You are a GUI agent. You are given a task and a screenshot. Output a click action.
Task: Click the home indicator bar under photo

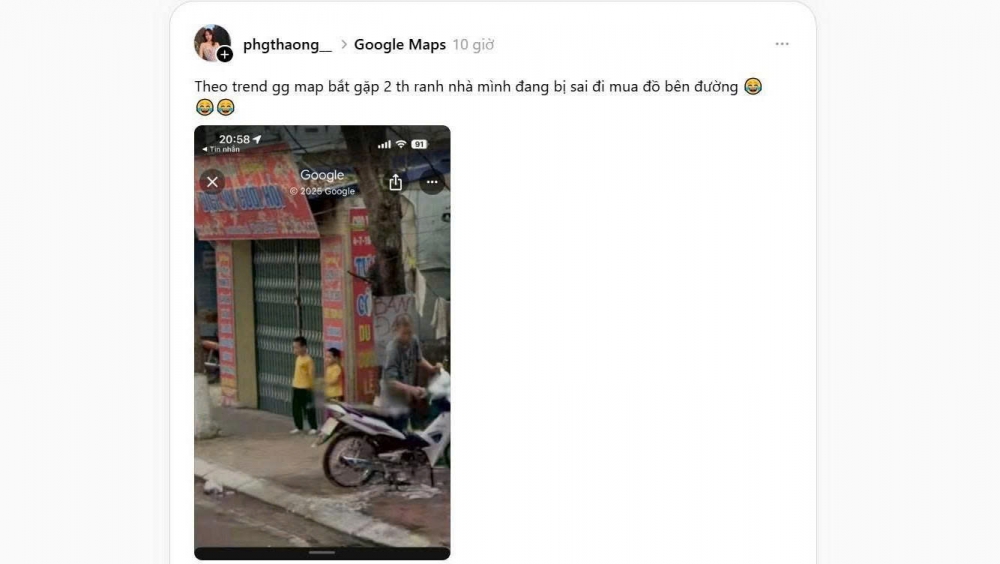(x=322, y=553)
